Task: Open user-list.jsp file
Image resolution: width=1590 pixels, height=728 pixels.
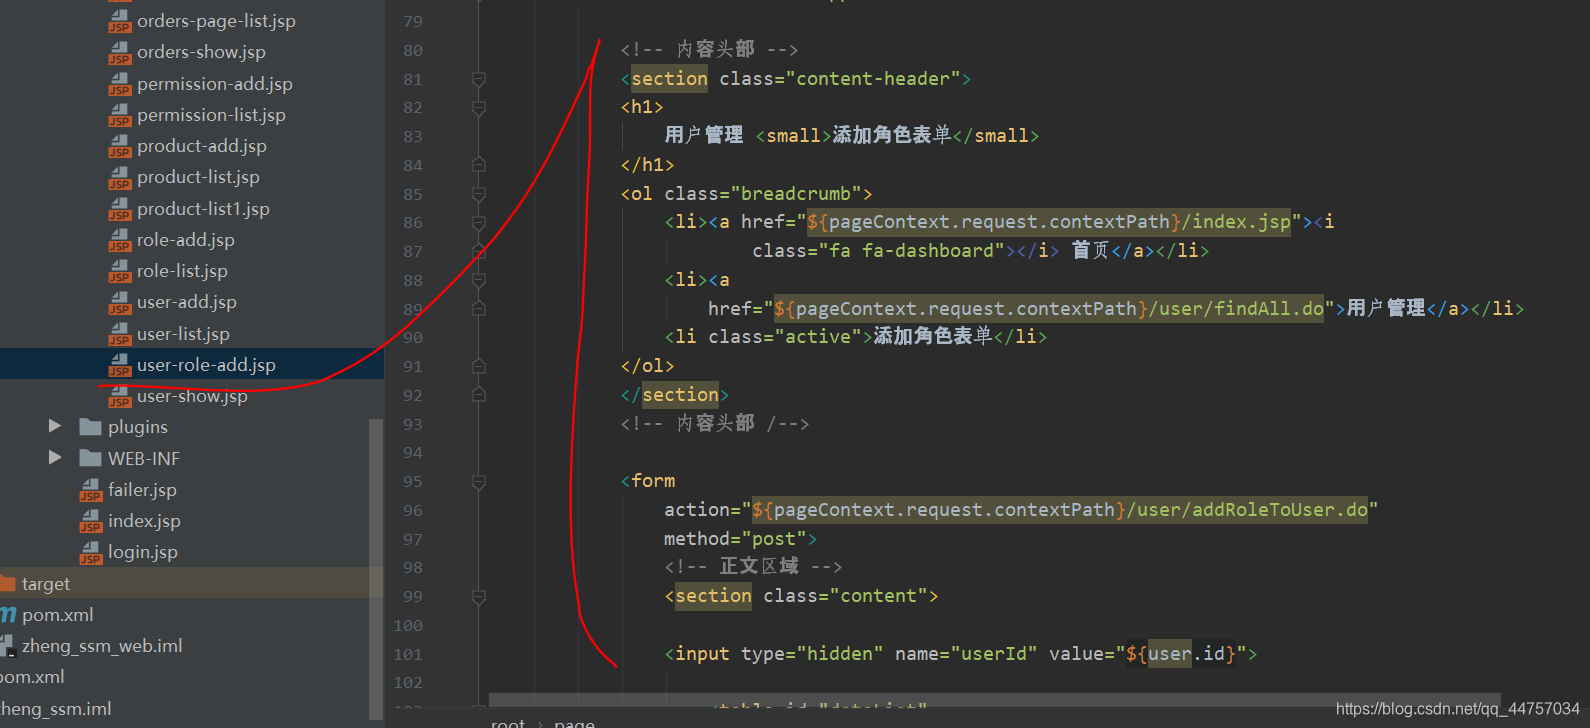Action: click(x=183, y=334)
